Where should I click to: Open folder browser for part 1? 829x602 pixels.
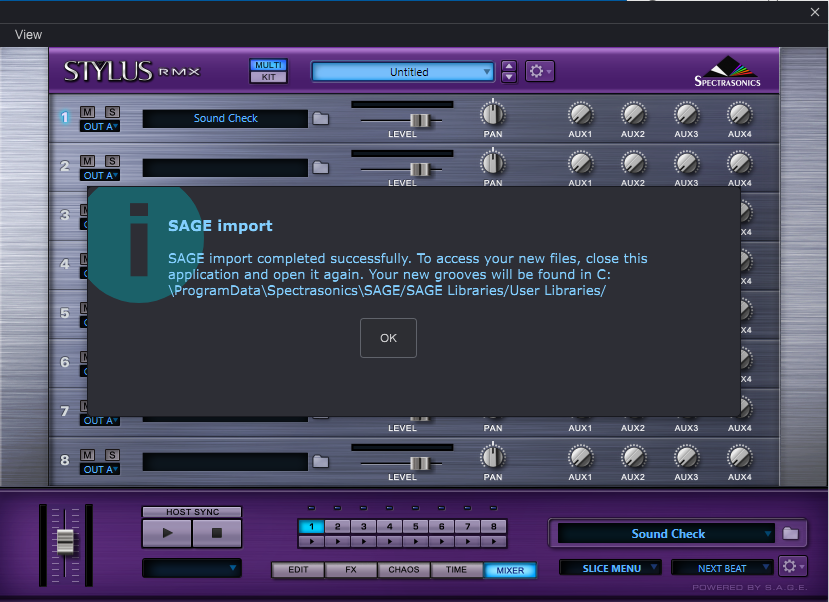point(320,118)
